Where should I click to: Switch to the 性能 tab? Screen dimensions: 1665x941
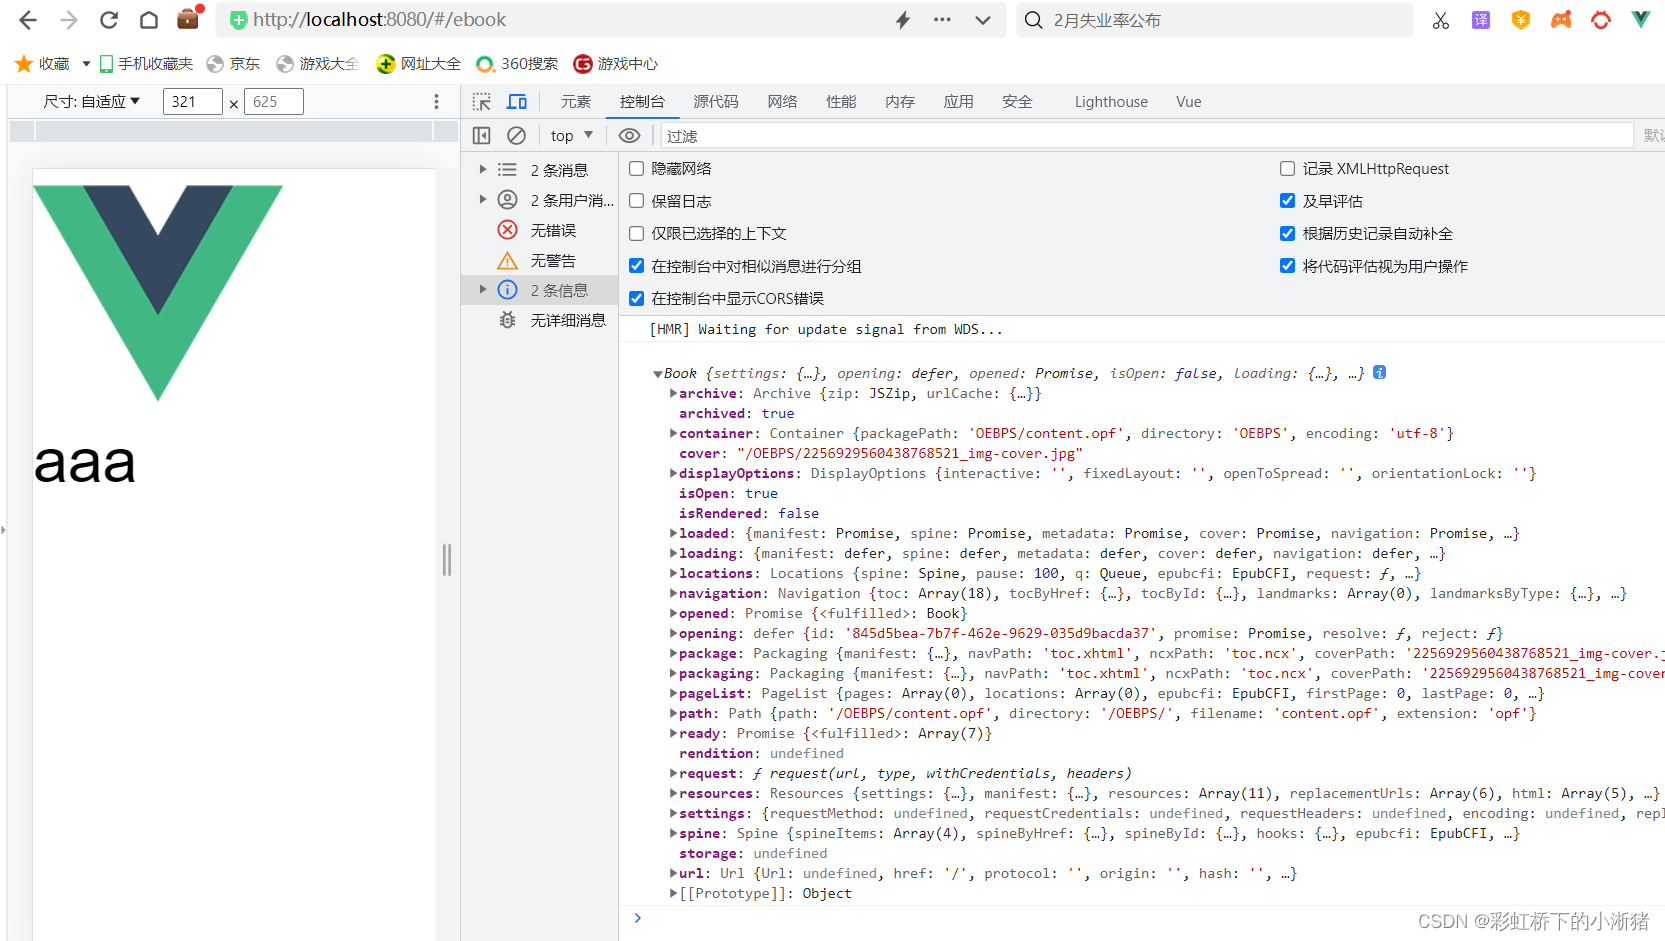click(x=841, y=102)
